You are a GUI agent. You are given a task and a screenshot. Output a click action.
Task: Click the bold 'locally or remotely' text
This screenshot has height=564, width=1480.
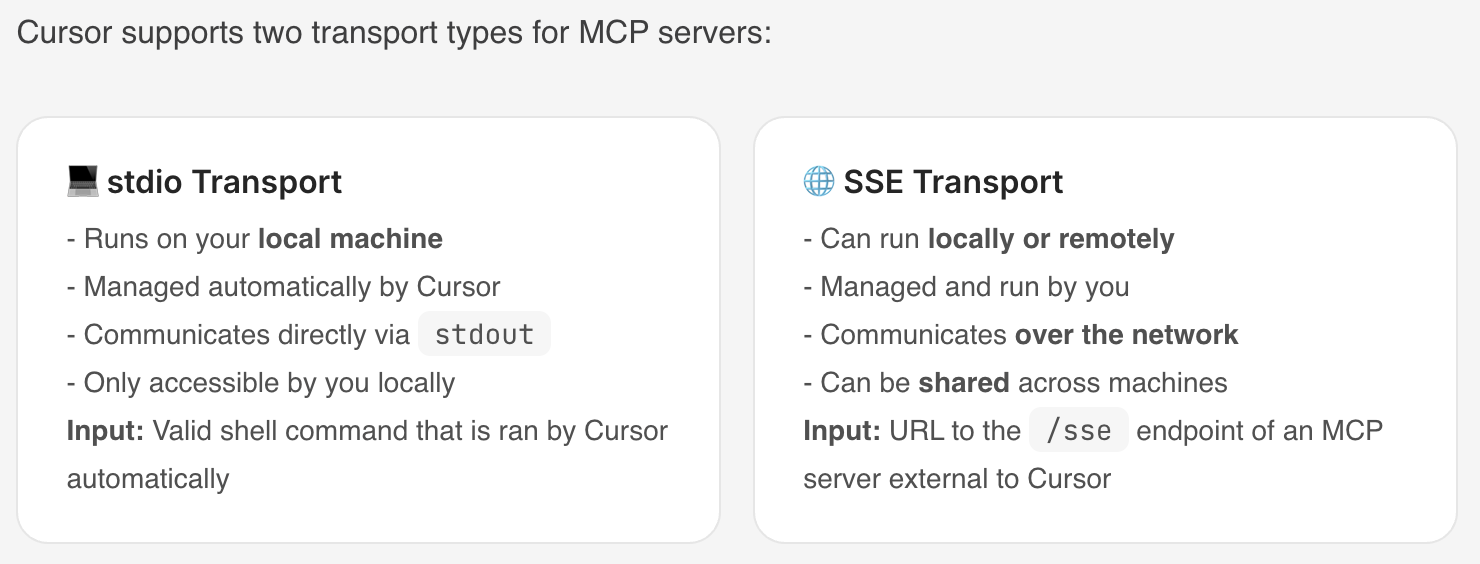(x=1051, y=239)
